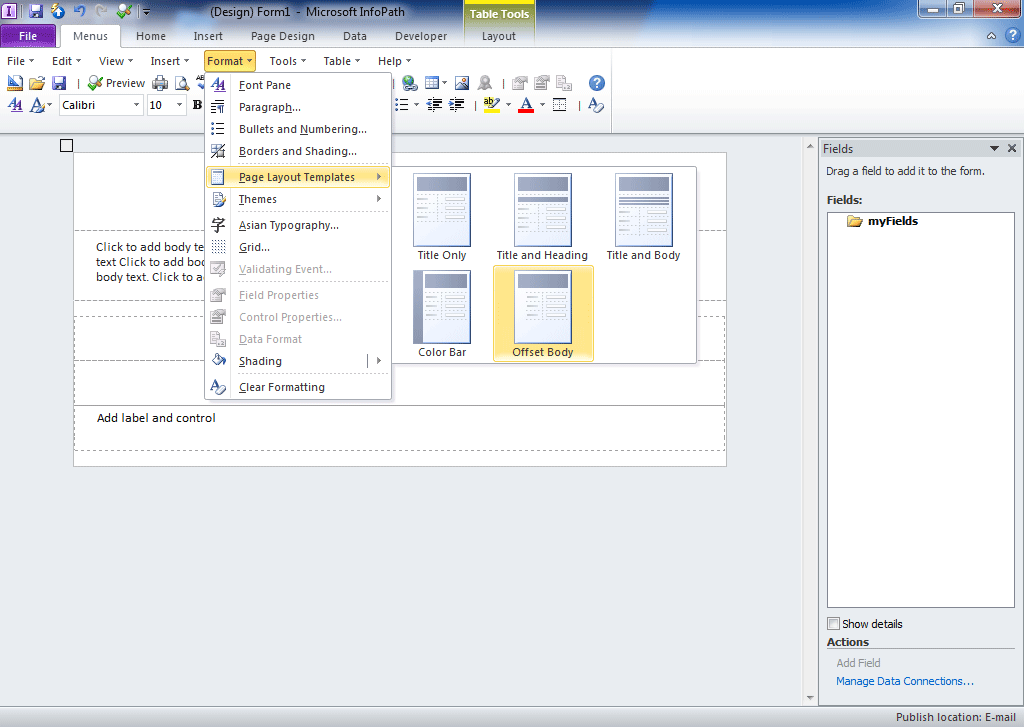
Task: Click the font color red swatch button
Action: [526, 105]
